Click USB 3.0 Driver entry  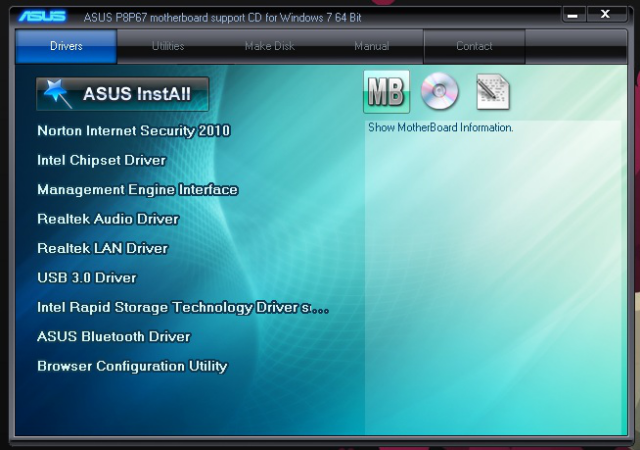point(87,278)
